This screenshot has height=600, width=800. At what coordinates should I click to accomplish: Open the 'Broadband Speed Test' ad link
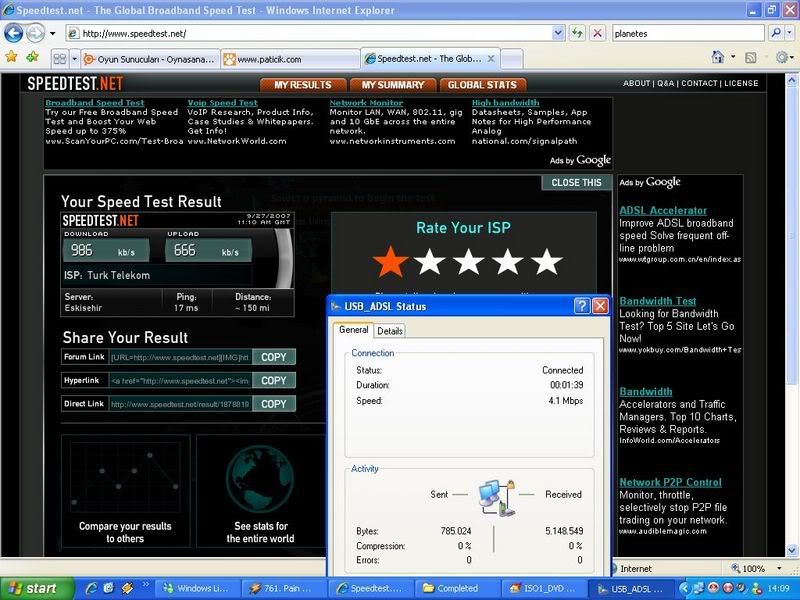tap(94, 103)
